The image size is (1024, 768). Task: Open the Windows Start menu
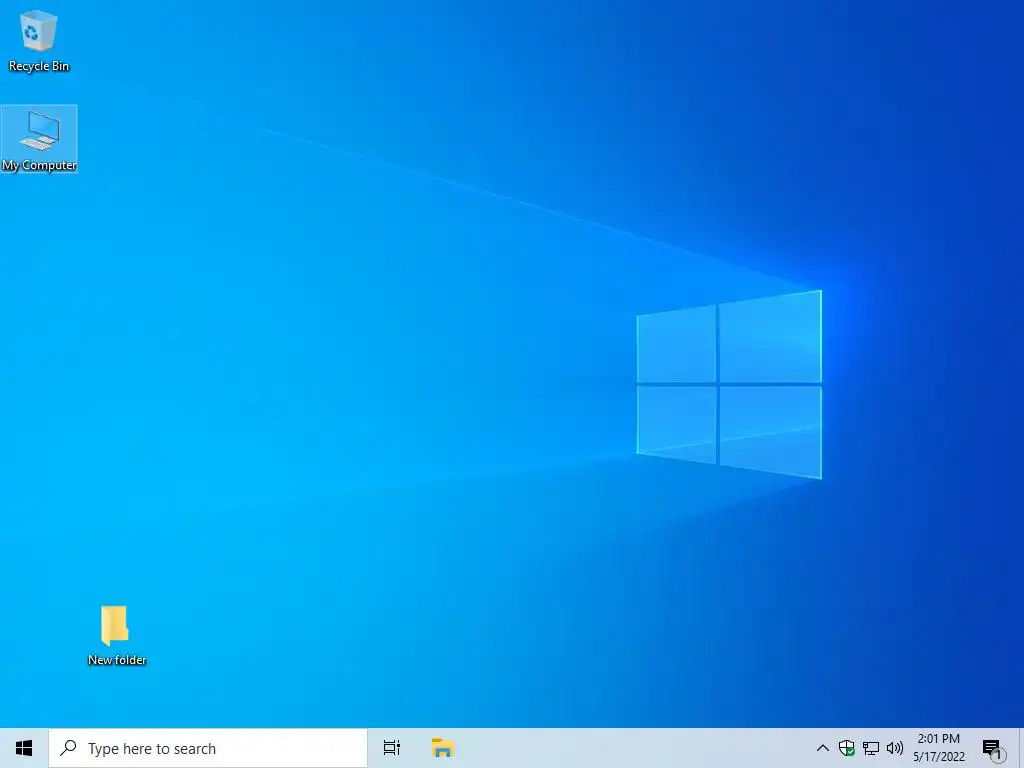(x=24, y=748)
